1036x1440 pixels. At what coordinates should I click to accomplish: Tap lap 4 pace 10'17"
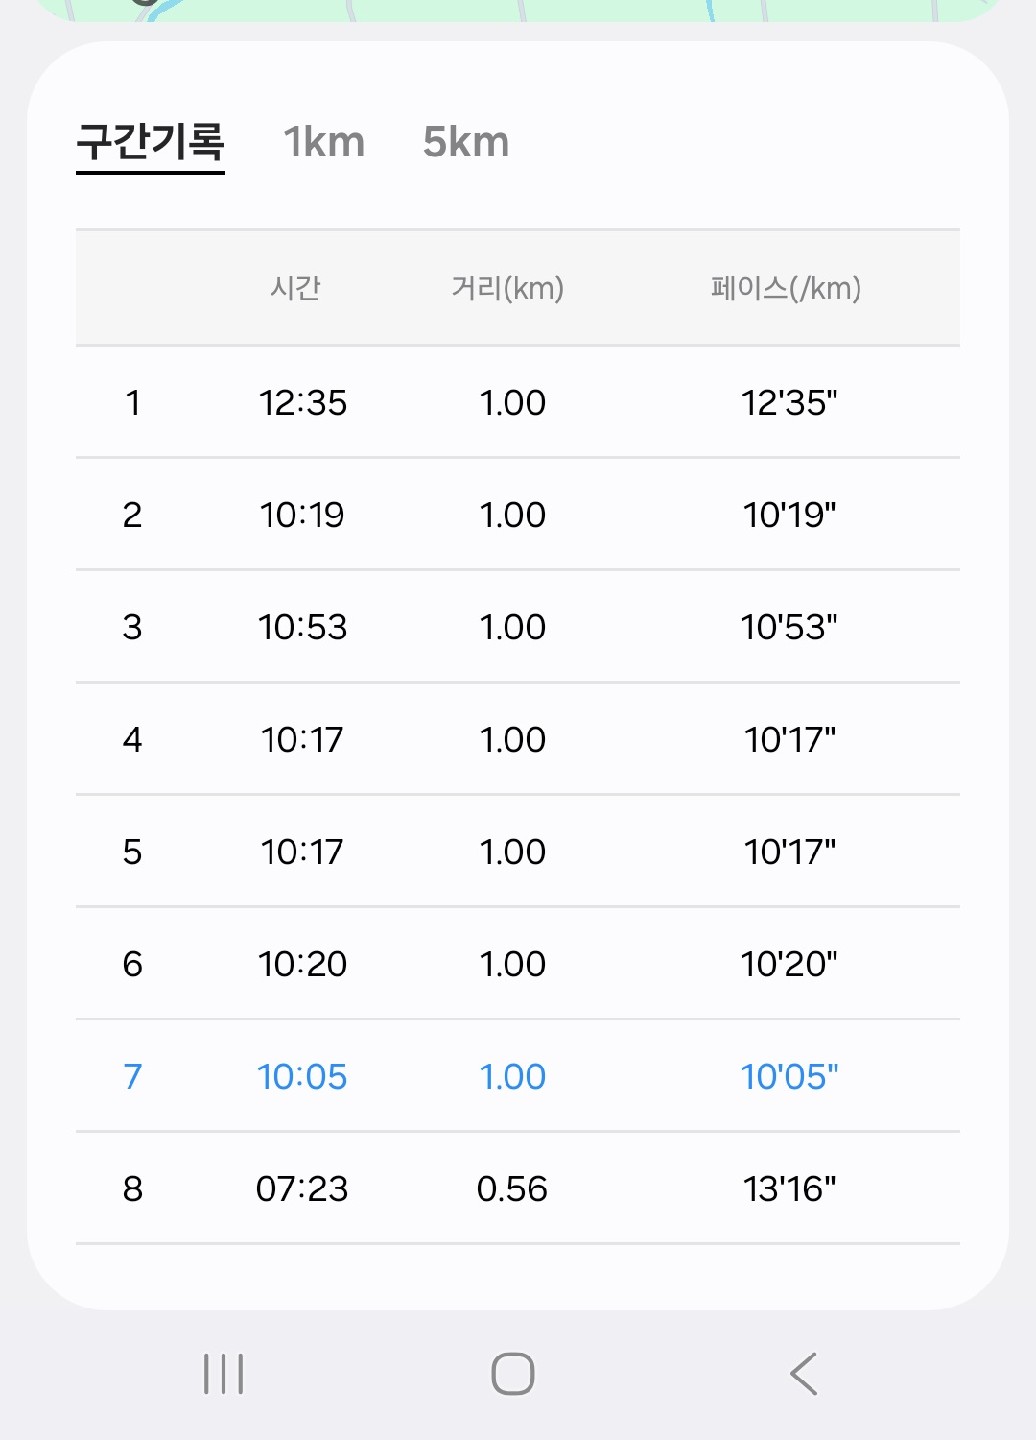(789, 740)
